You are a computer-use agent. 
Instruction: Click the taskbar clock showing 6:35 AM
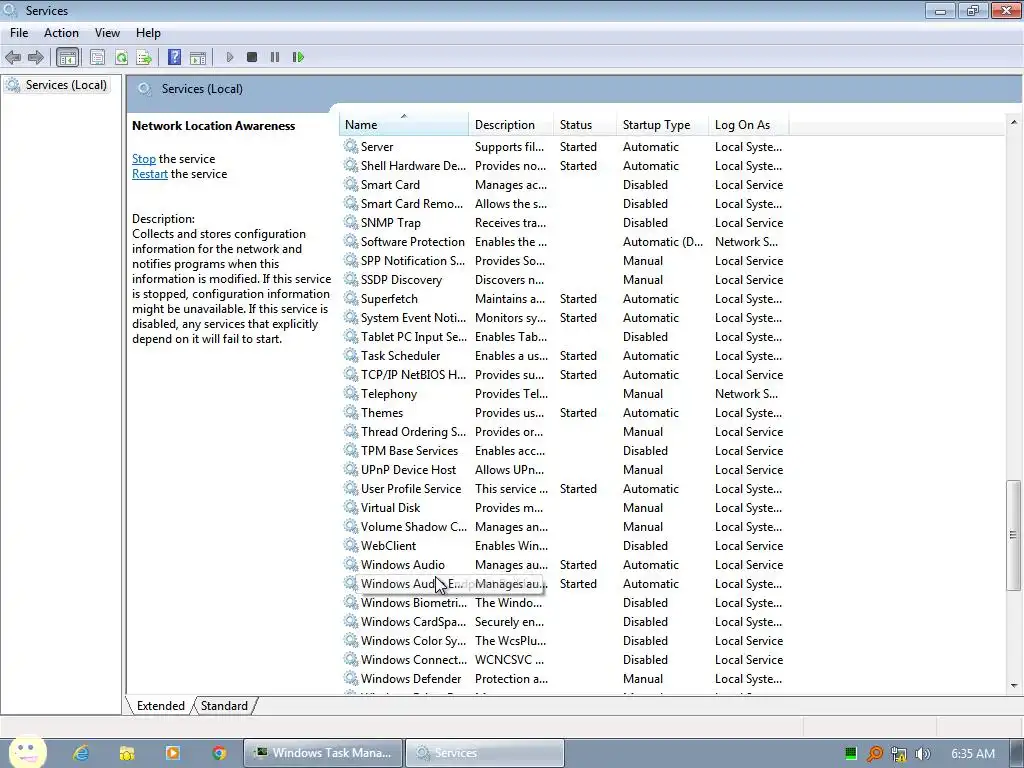coord(972,754)
